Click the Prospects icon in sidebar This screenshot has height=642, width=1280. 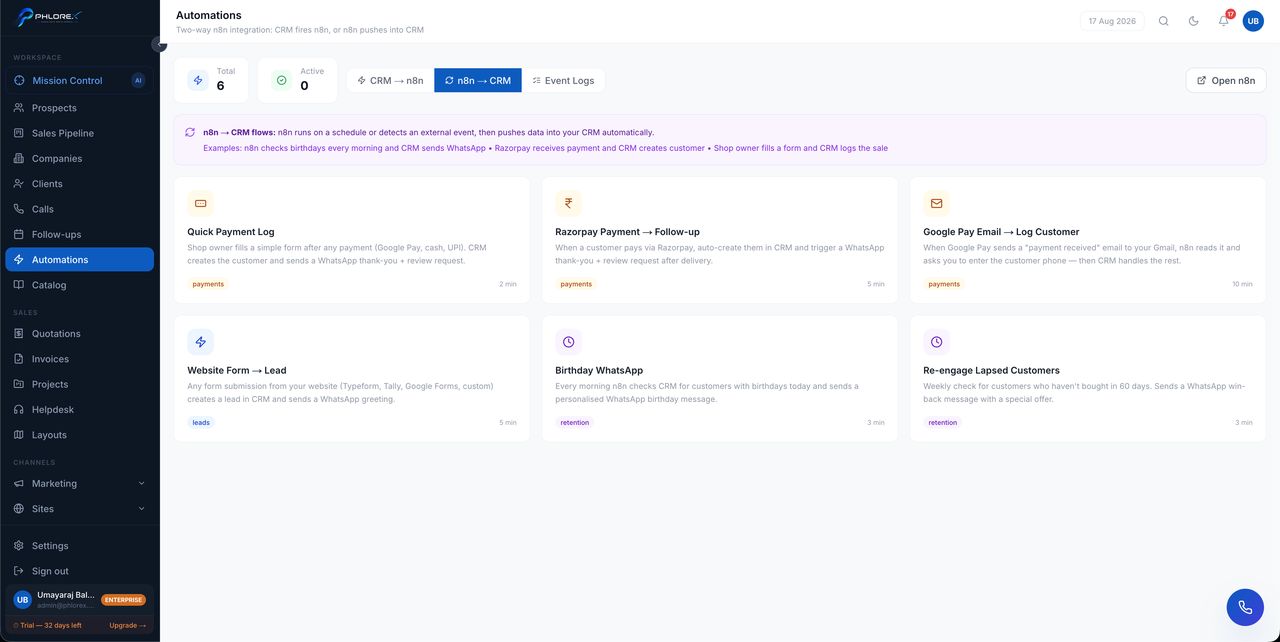[19, 108]
